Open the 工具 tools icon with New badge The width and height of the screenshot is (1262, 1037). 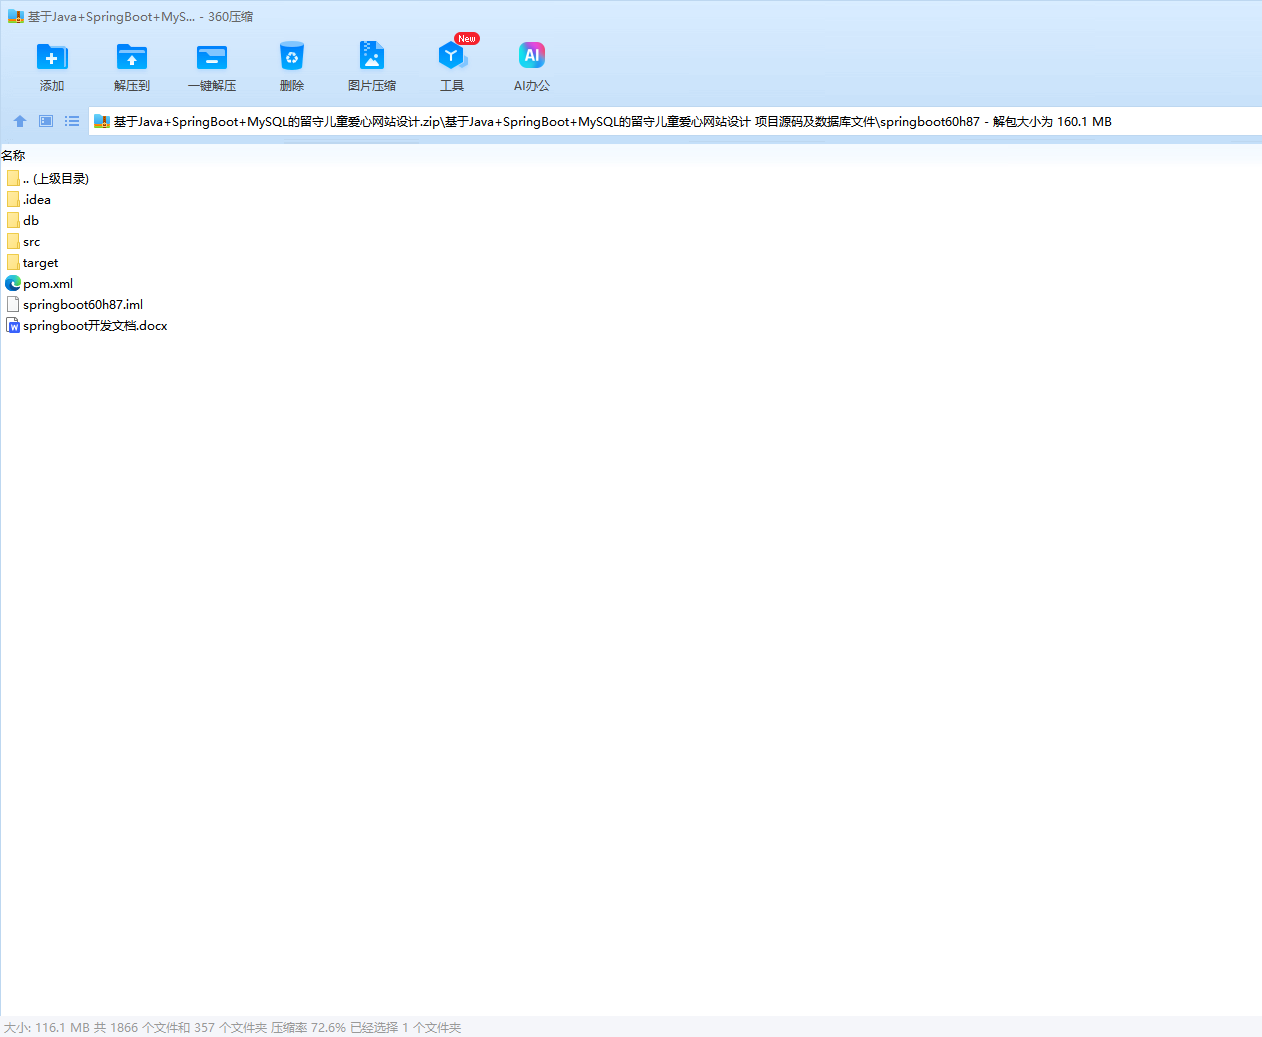[x=452, y=57]
